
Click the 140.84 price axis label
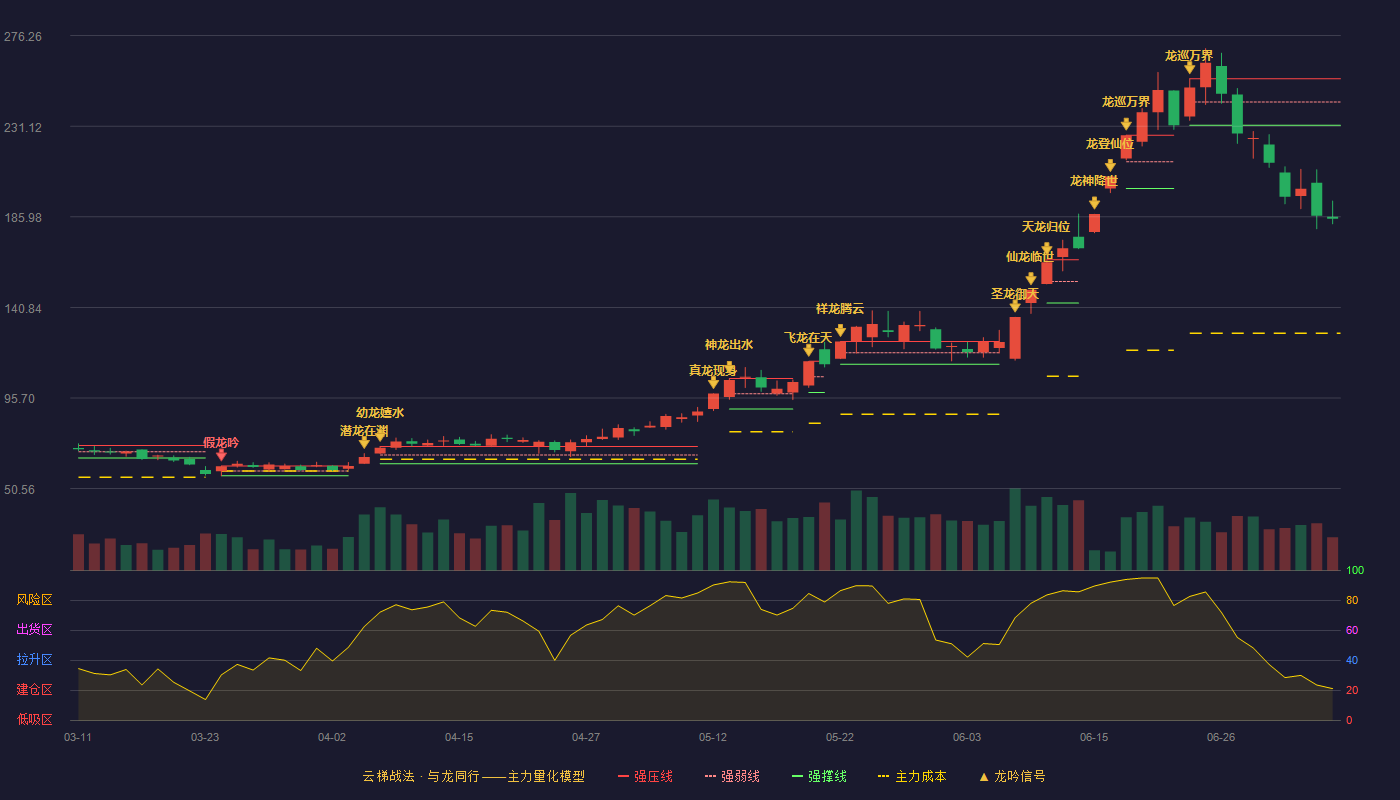coord(23,308)
